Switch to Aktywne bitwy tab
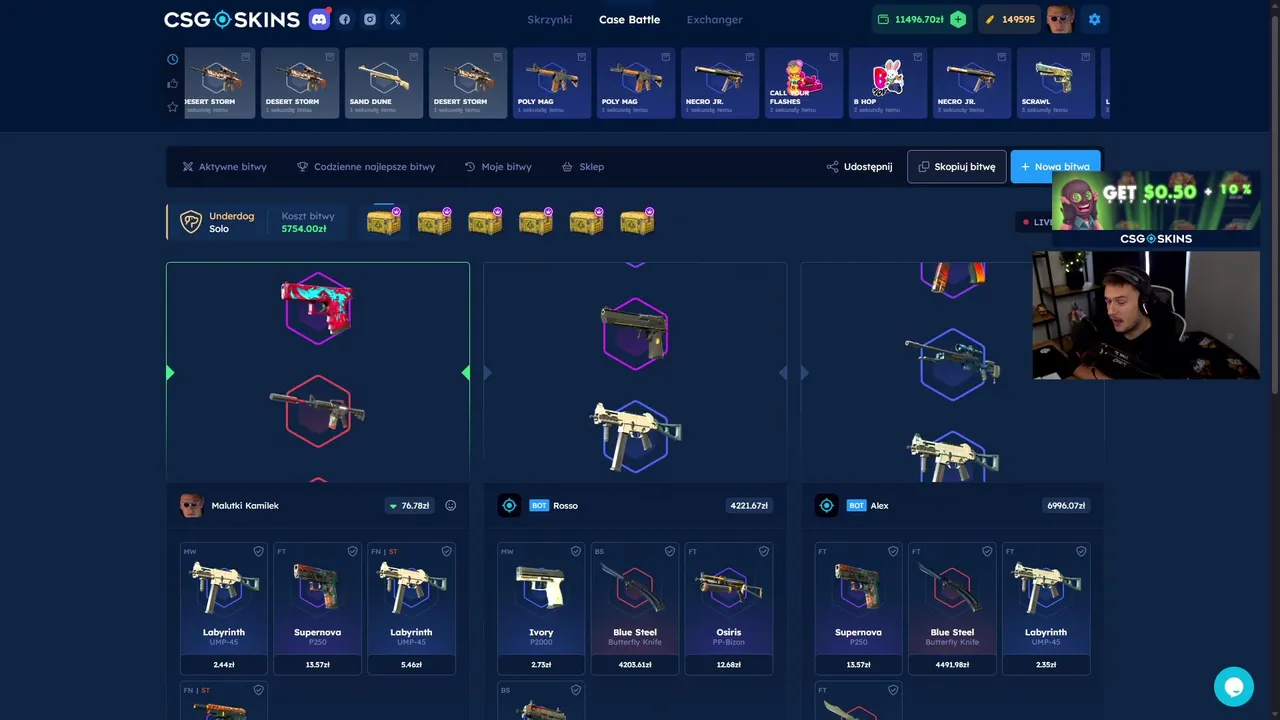This screenshot has height=720, width=1280. tap(224, 167)
